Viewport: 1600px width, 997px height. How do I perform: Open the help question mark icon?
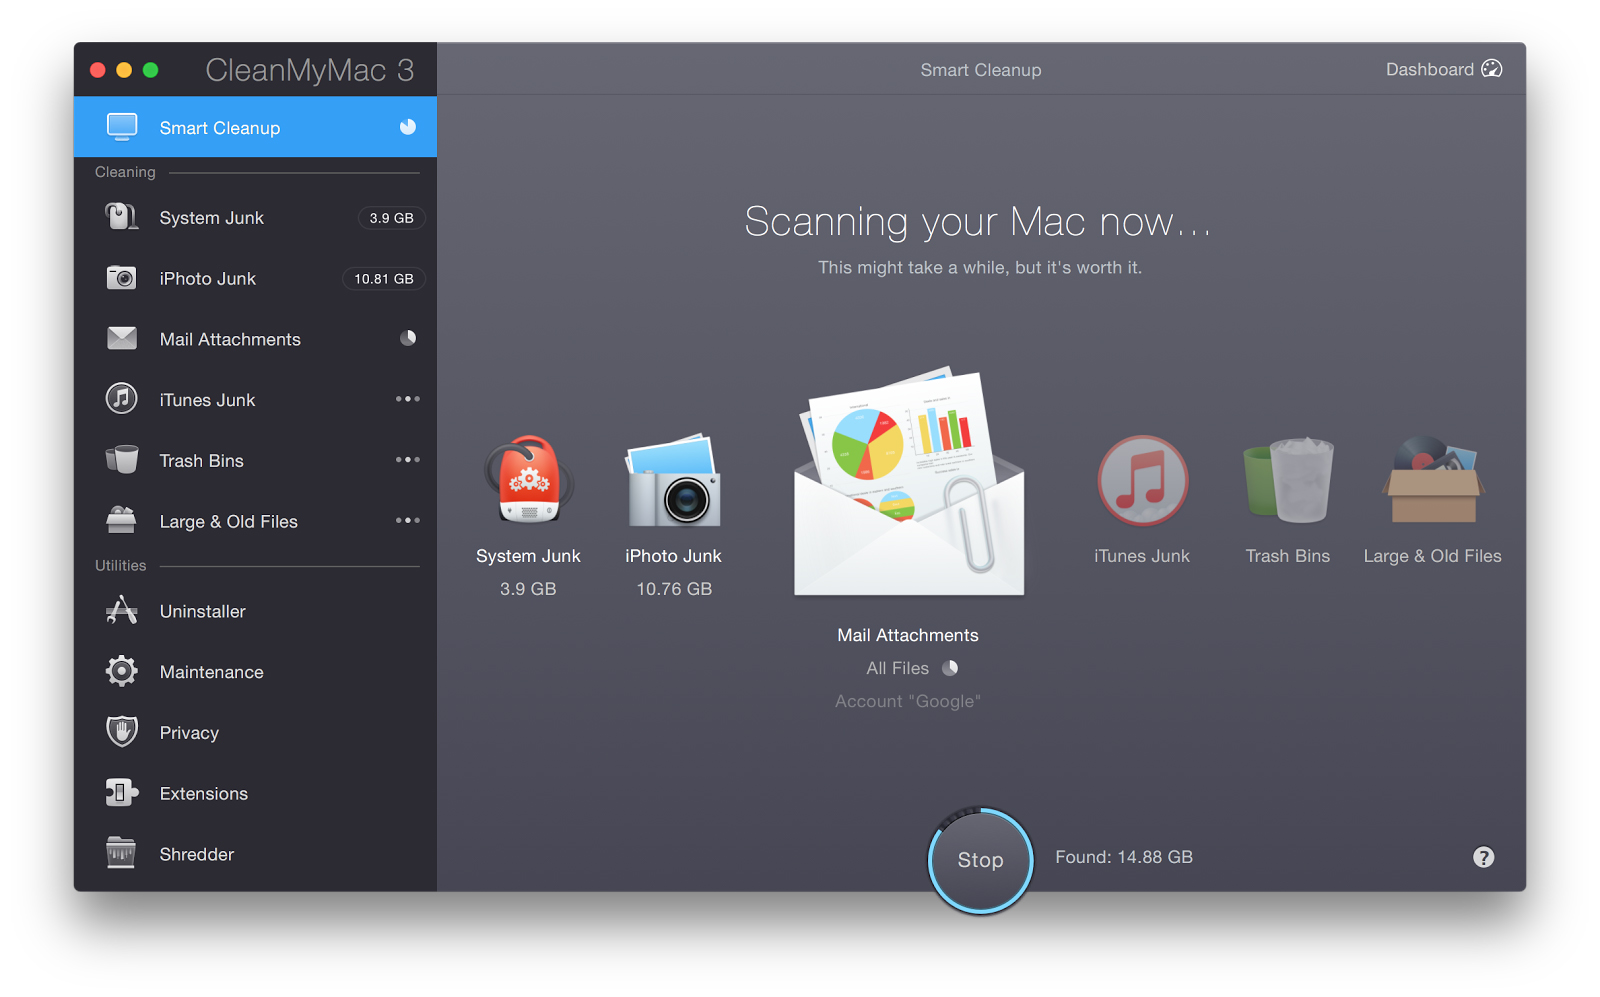pyautogui.click(x=1484, y=857)
